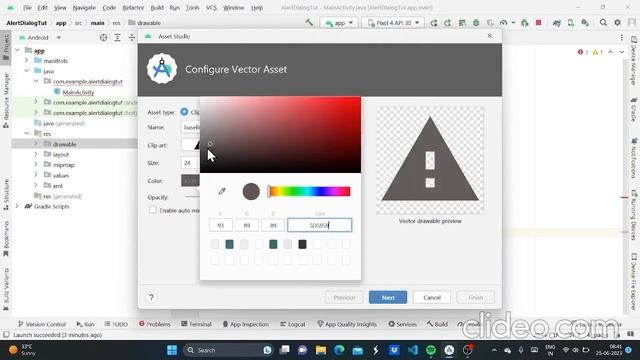The height and width of the screenshot is (360, 640).
Task: Open the app run configuration dropdown
Action: tap(339, 23)
